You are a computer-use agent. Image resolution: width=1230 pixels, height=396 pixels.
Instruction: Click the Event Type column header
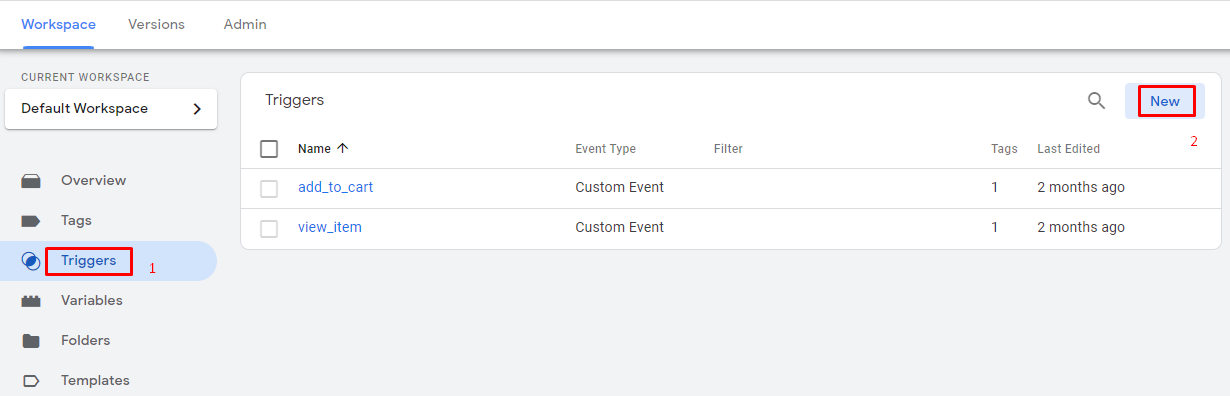point(605,149)
